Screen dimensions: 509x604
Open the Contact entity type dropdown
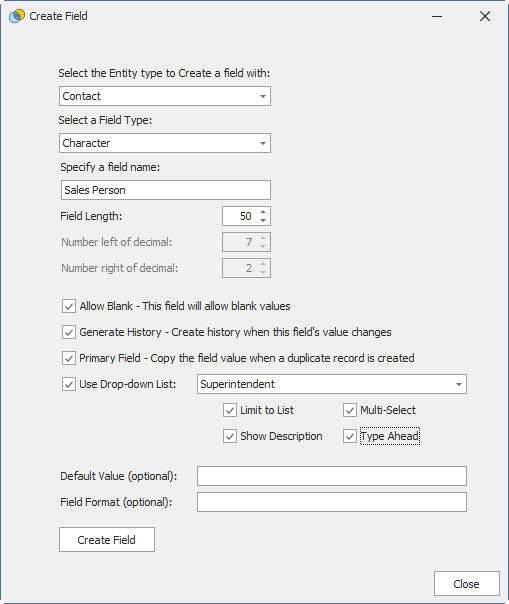pos(165,96)
